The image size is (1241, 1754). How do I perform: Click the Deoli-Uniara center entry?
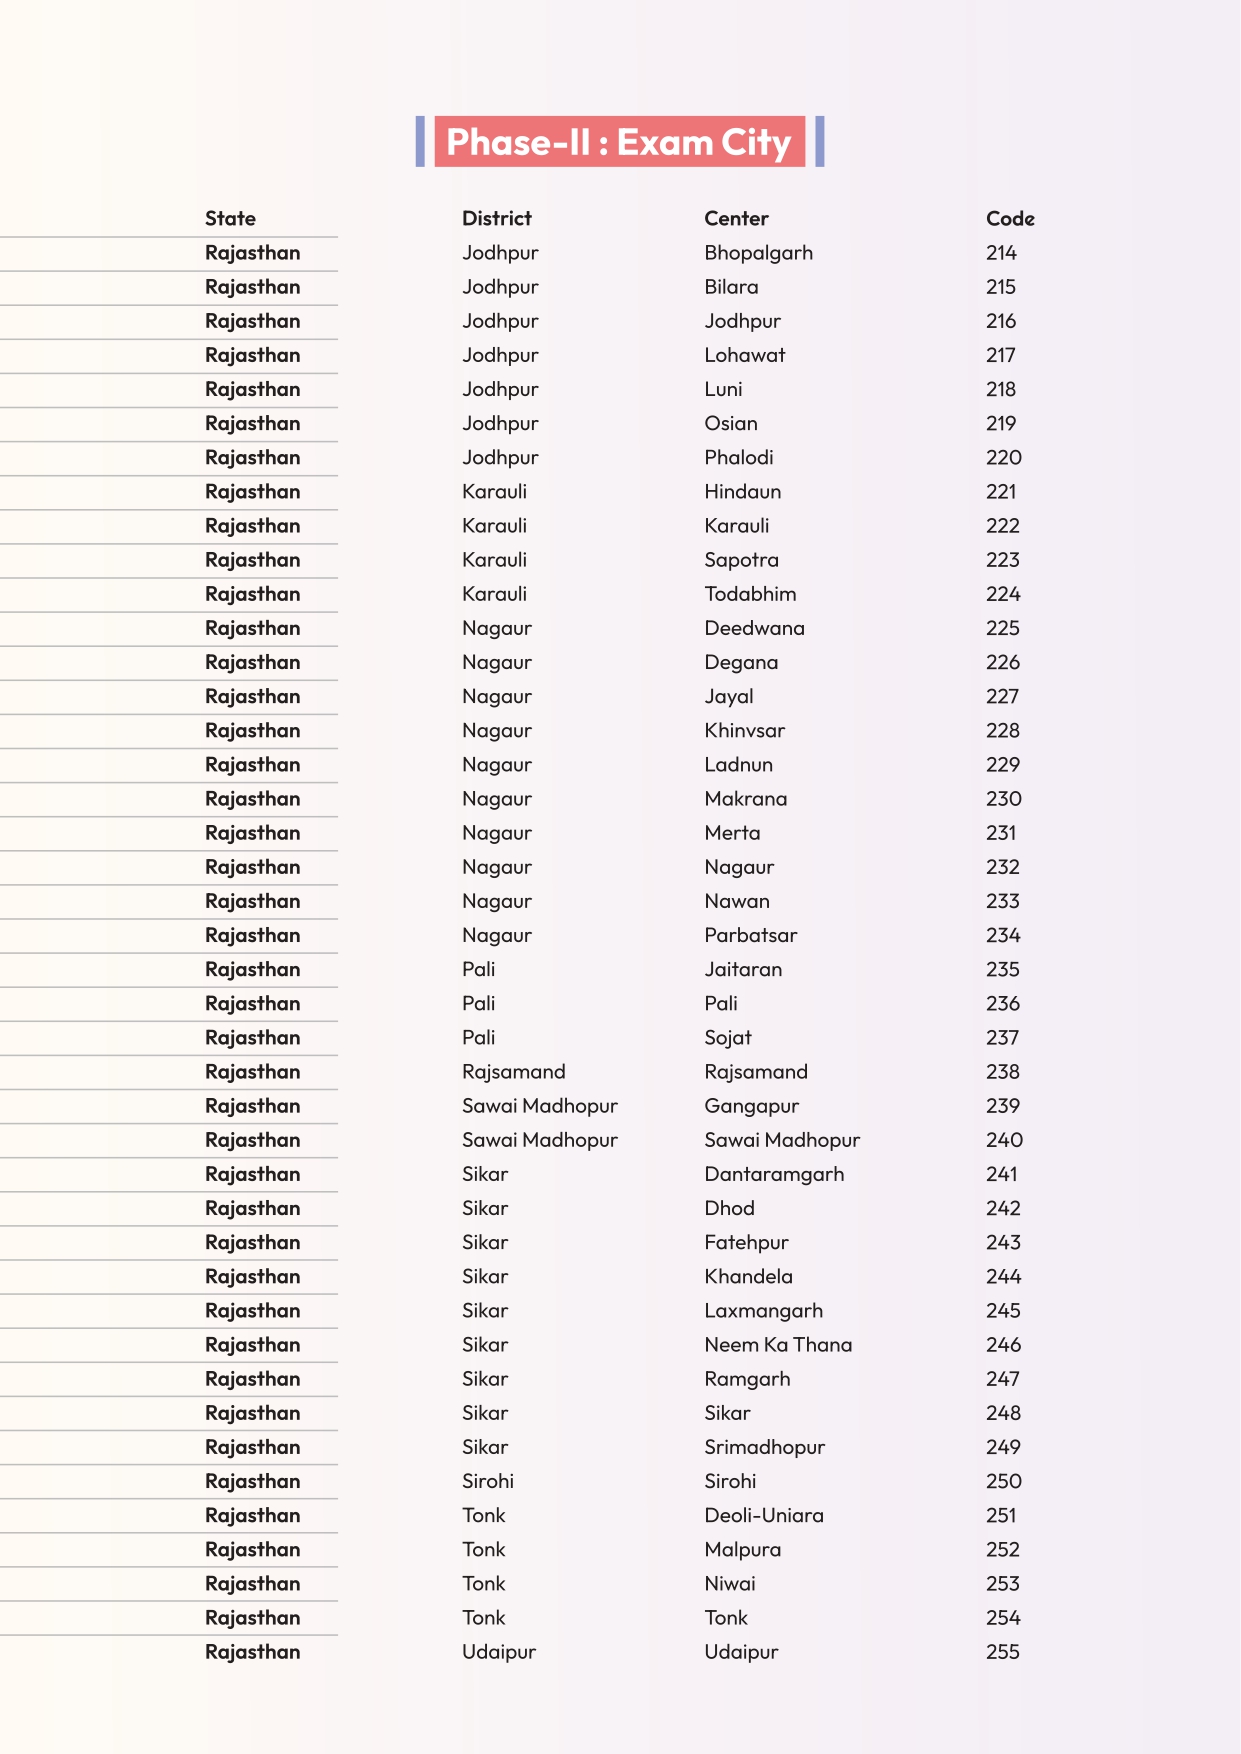pos(764,1515)
